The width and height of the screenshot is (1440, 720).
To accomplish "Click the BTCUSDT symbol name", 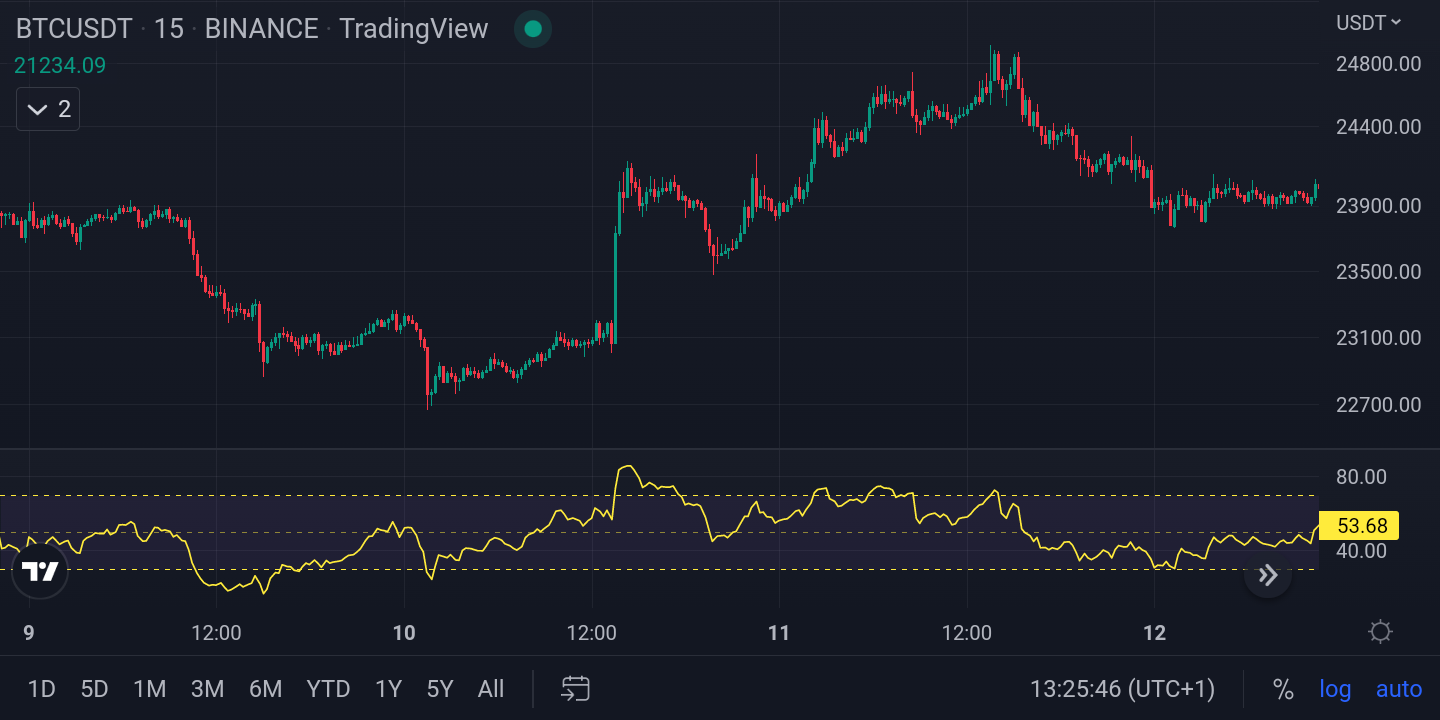I will tap(73, 29).
